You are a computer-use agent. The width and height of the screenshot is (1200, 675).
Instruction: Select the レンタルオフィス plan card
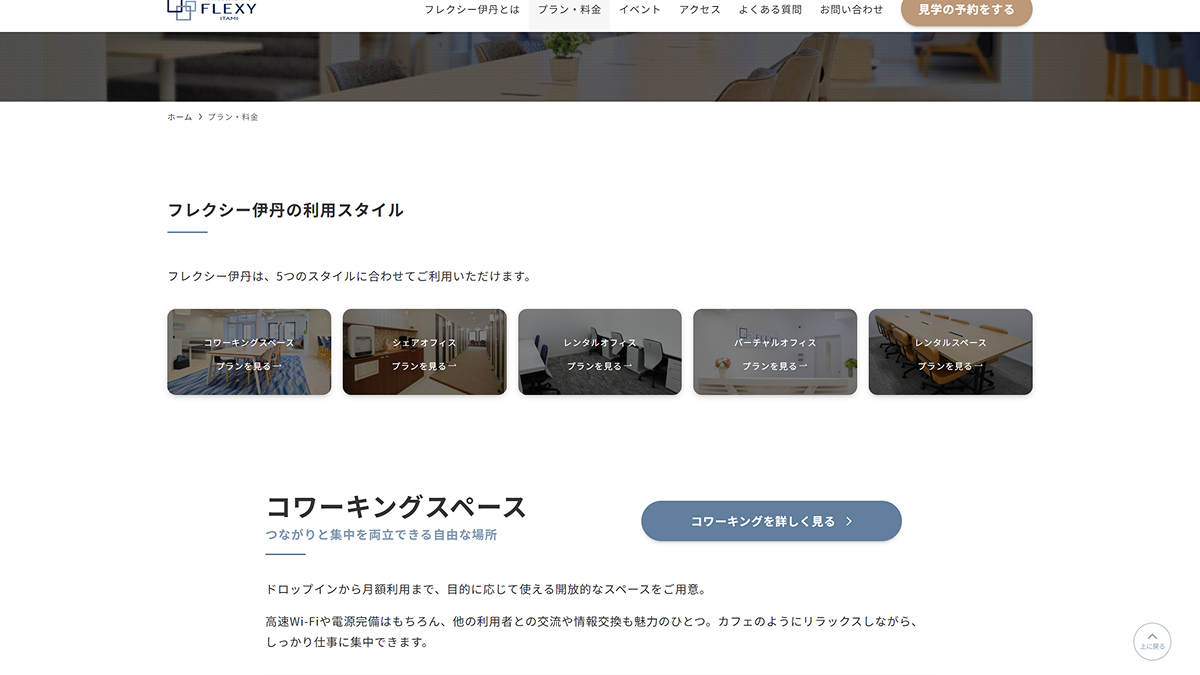(x=600, y=352)
